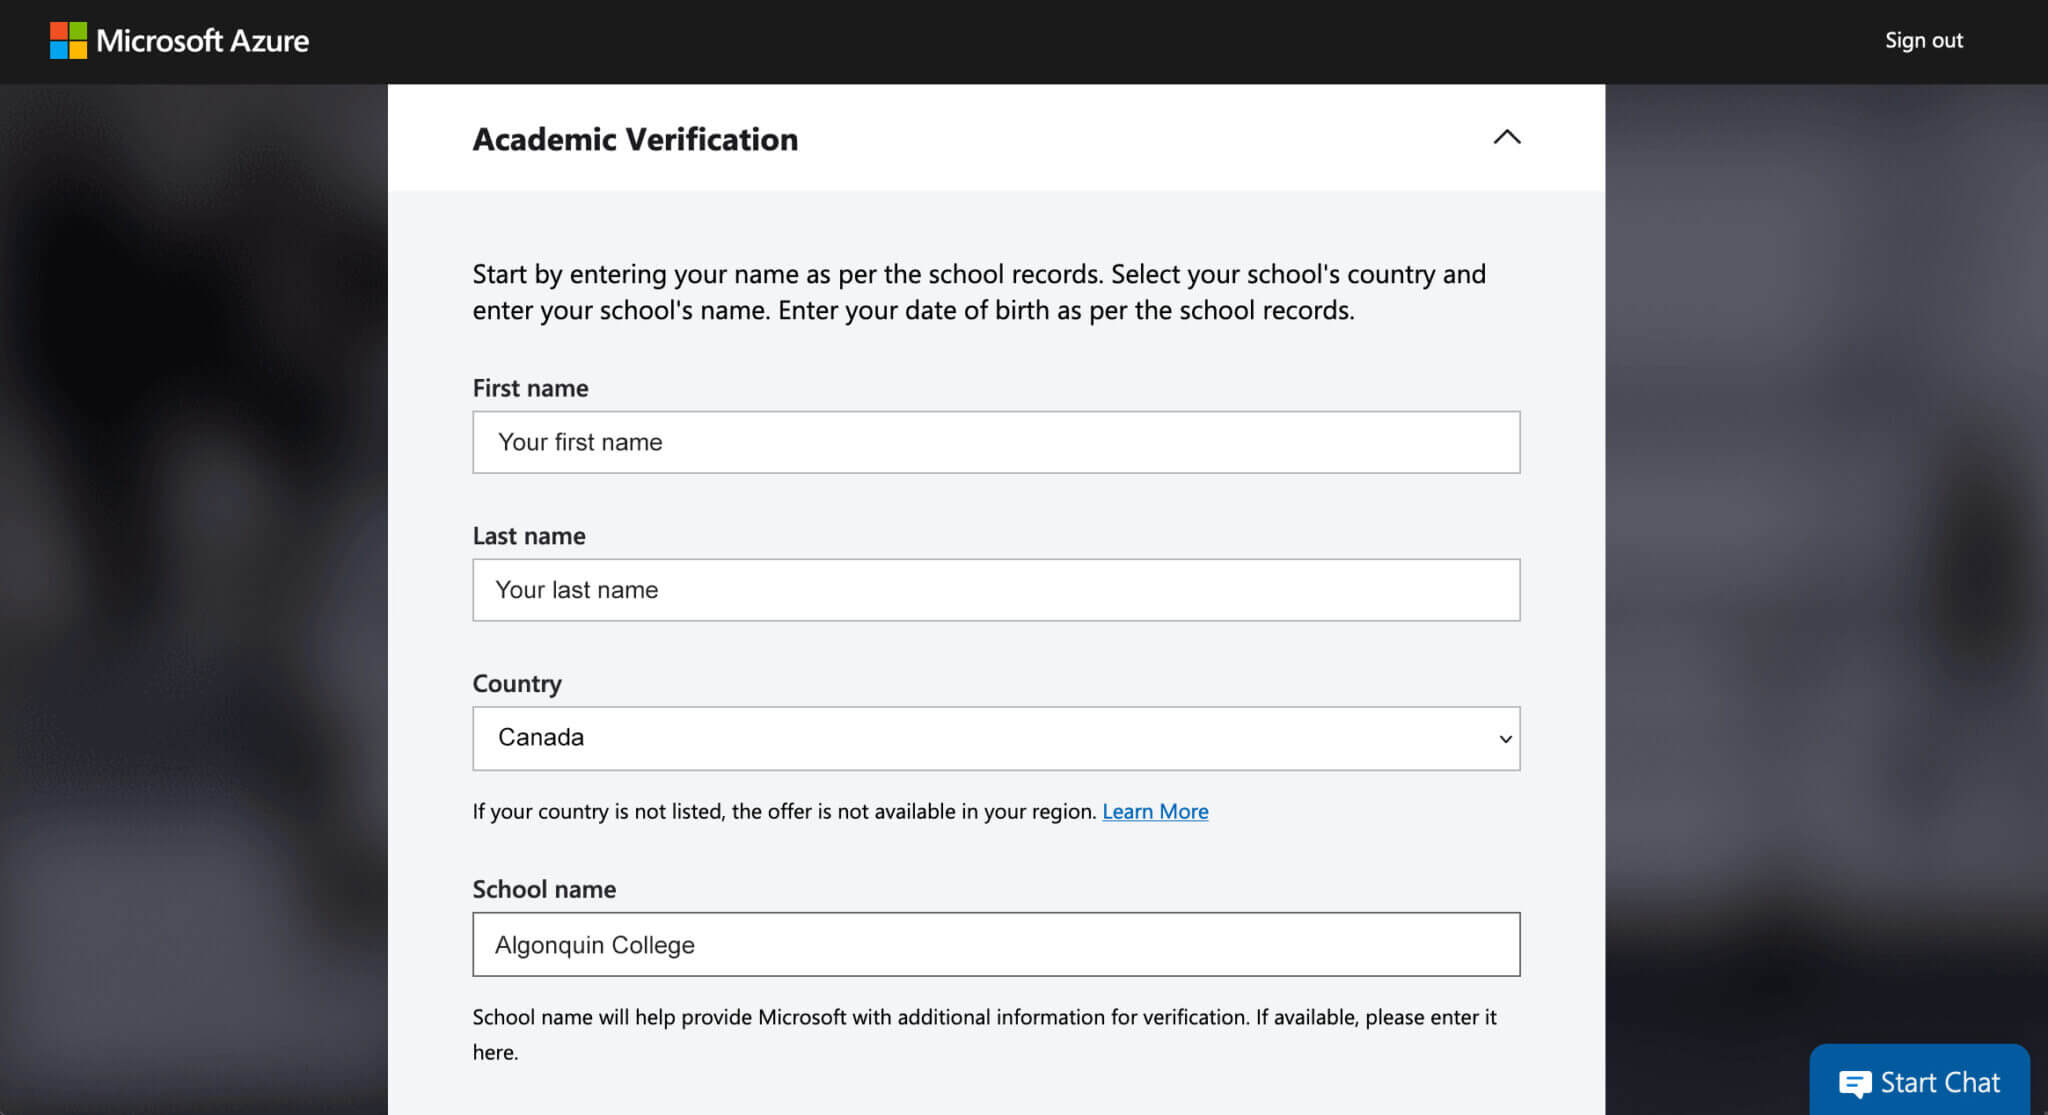Click the School name label
2048x1115 pixels.
(543, 889)
